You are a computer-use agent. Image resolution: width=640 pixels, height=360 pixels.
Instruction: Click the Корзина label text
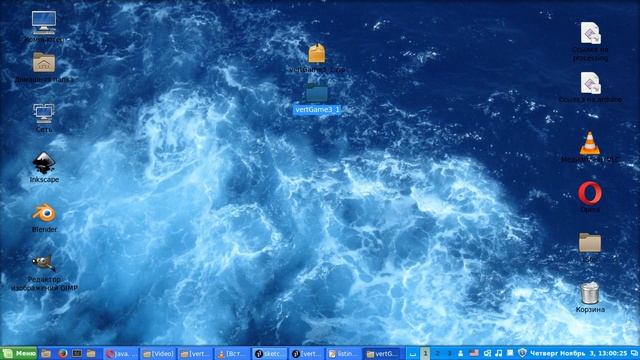[x=590, y=310]
